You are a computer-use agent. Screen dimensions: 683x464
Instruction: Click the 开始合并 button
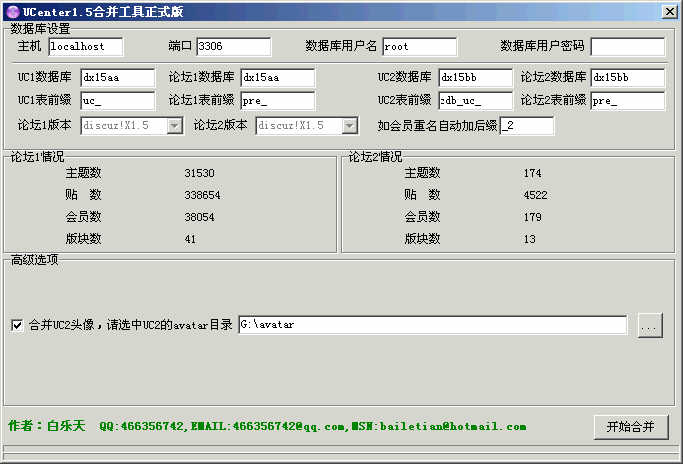[631, 427]
